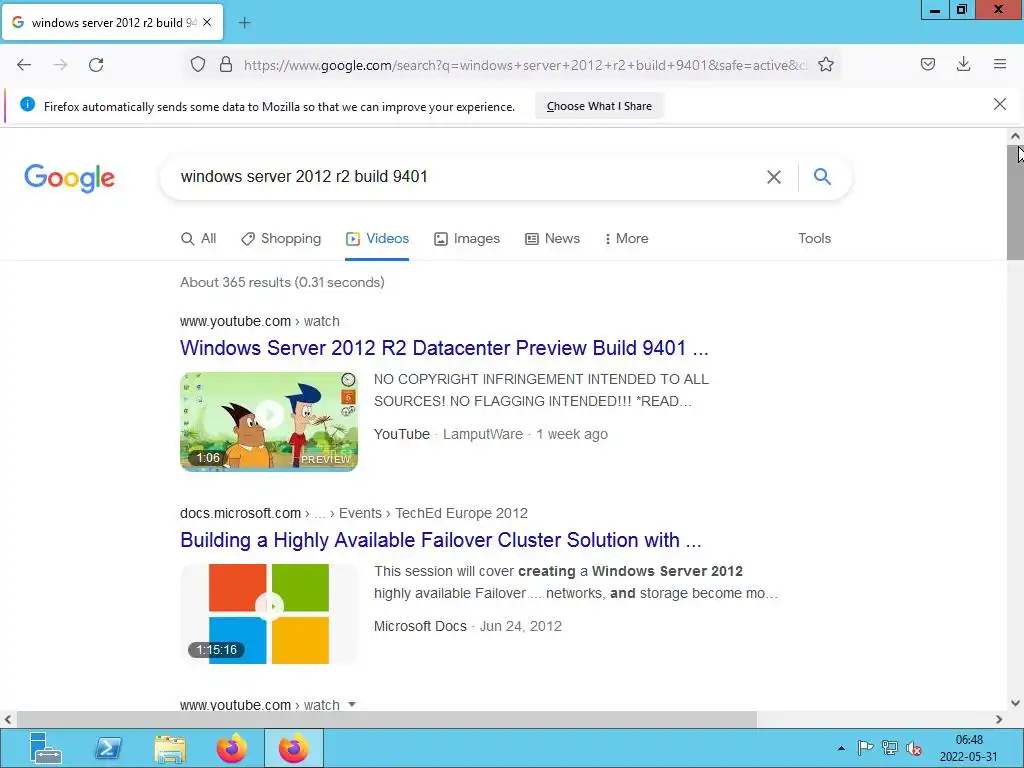Click the horizontal scrollbar left arrow
The height and width of the screenshot is (768, 1024).
click(7, 719)
